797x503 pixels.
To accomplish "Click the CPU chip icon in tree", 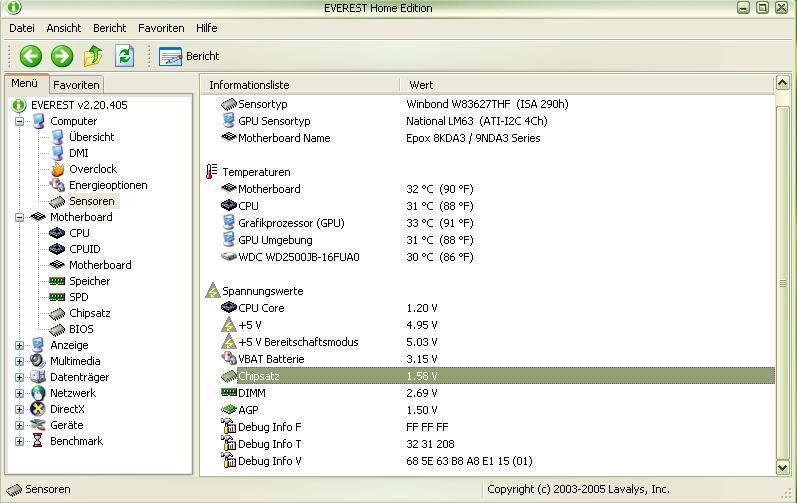I will (x=57, y=233).
